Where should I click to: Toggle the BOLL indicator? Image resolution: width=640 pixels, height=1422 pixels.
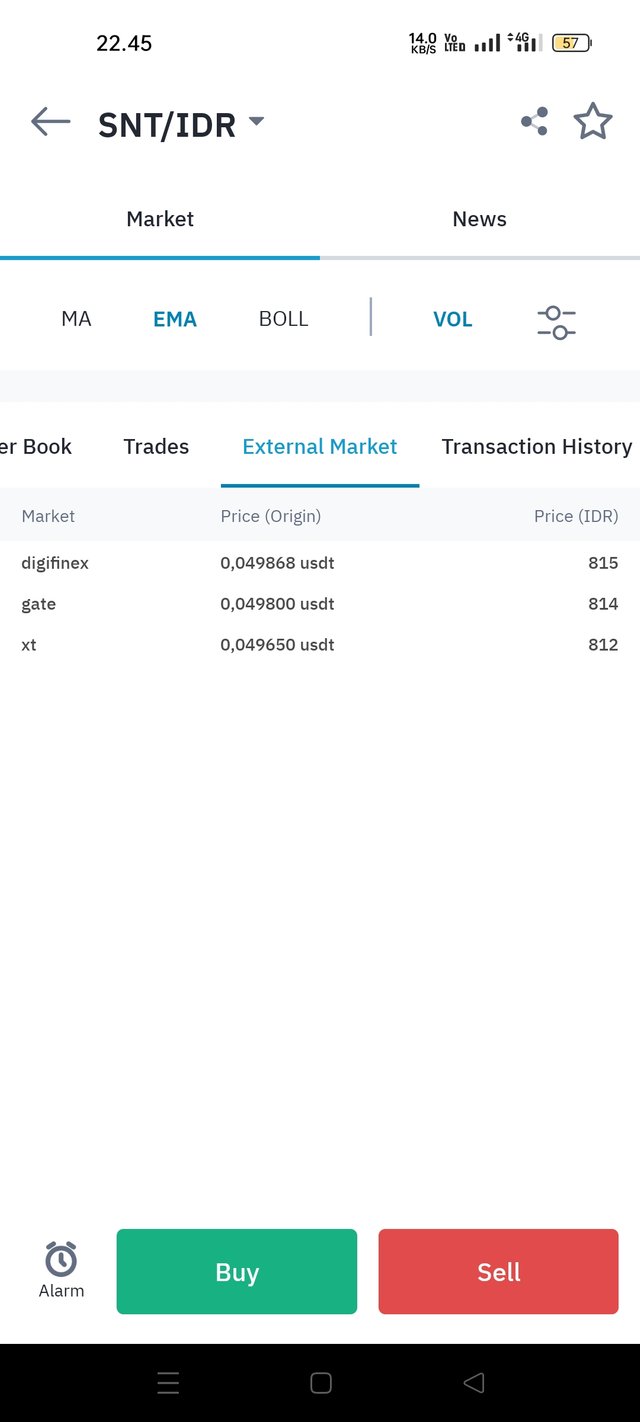coord(283,319)
